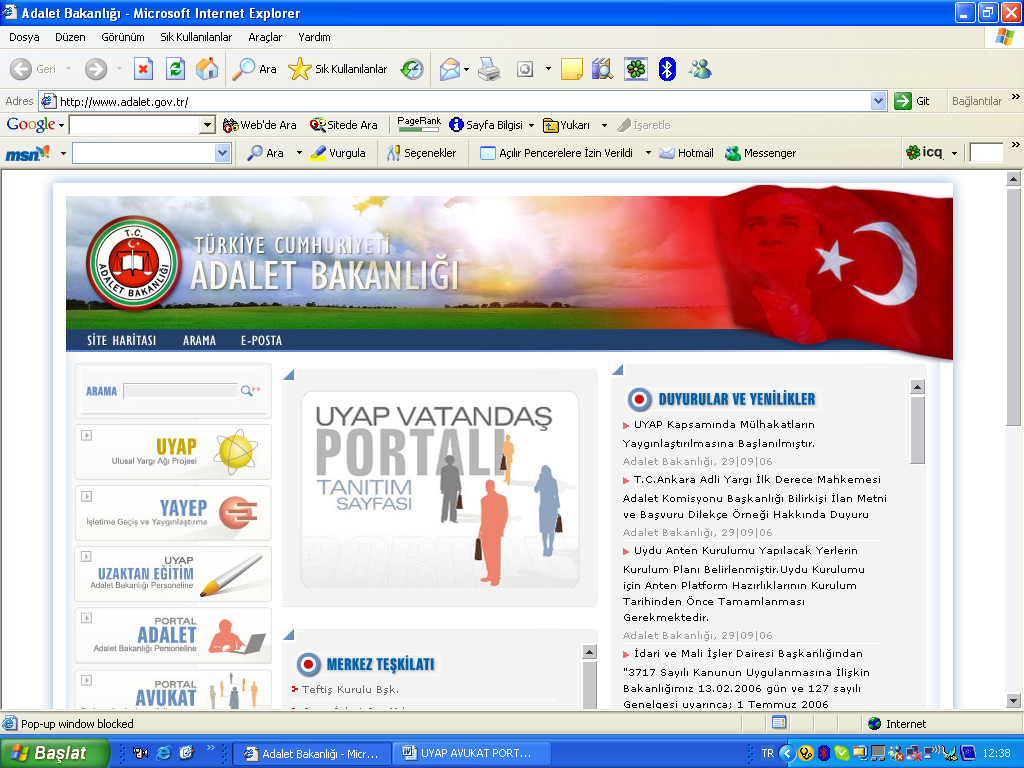Click the Messenger people icon in toolbar

coord(700,69)
